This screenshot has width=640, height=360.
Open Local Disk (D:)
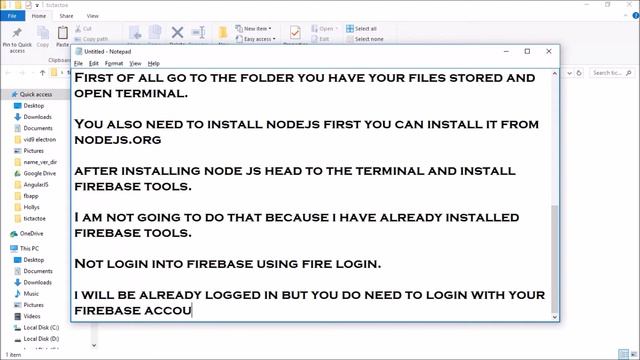click(x=41, y=339)
